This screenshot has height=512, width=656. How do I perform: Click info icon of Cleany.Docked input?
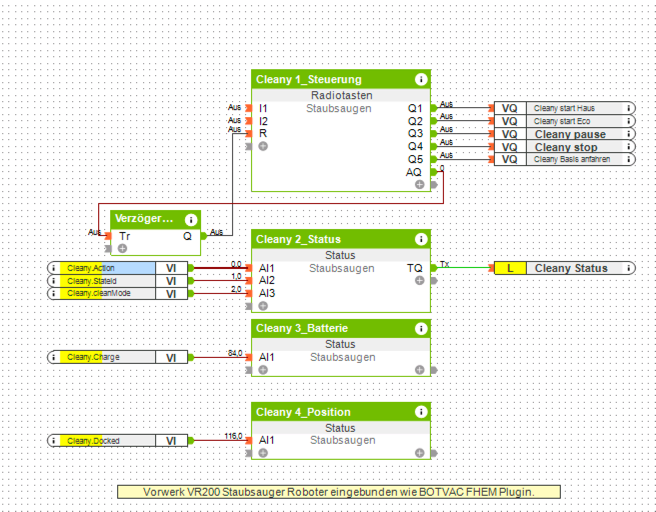pos(54,441)
